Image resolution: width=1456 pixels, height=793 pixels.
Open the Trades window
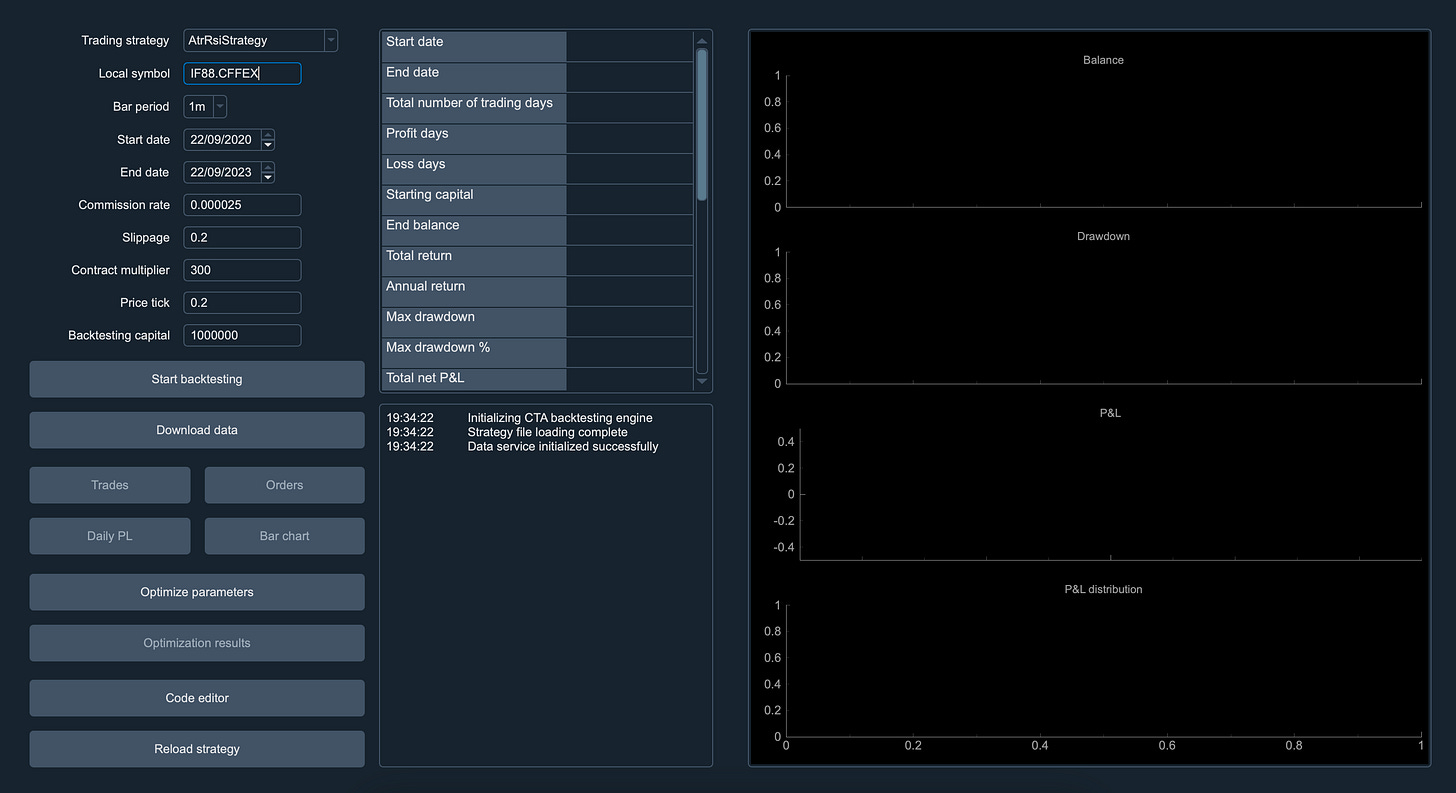(109, 484)
